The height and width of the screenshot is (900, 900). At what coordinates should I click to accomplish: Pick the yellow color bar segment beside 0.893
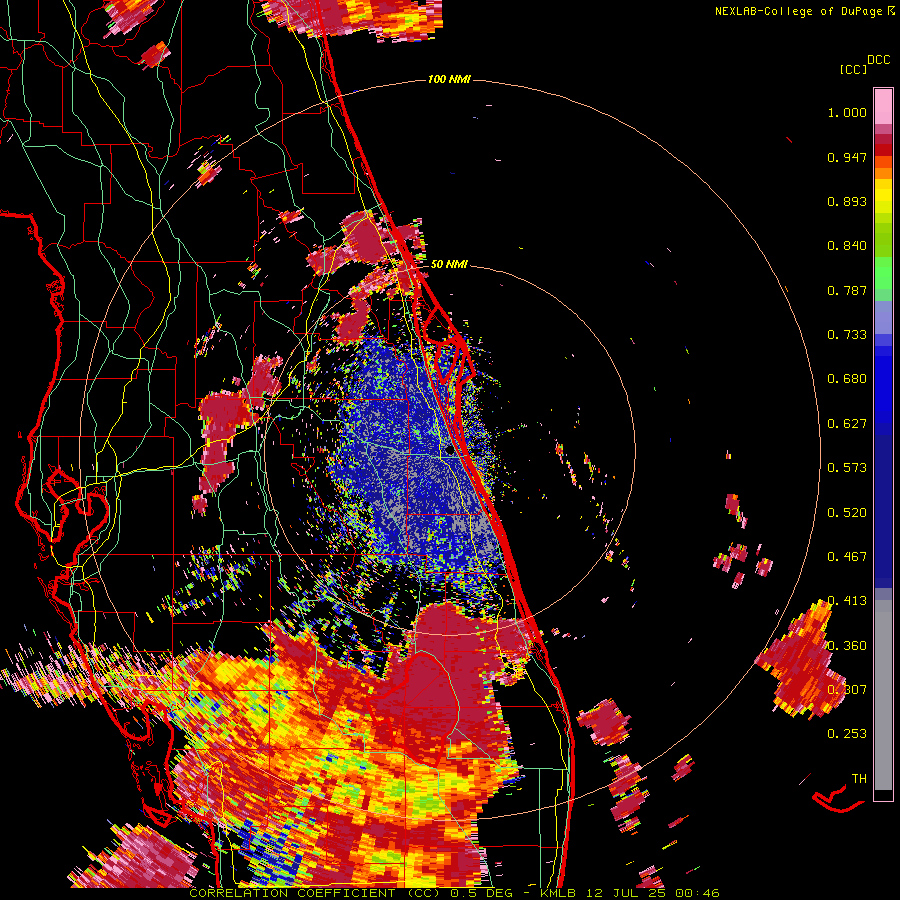[883, 197]
